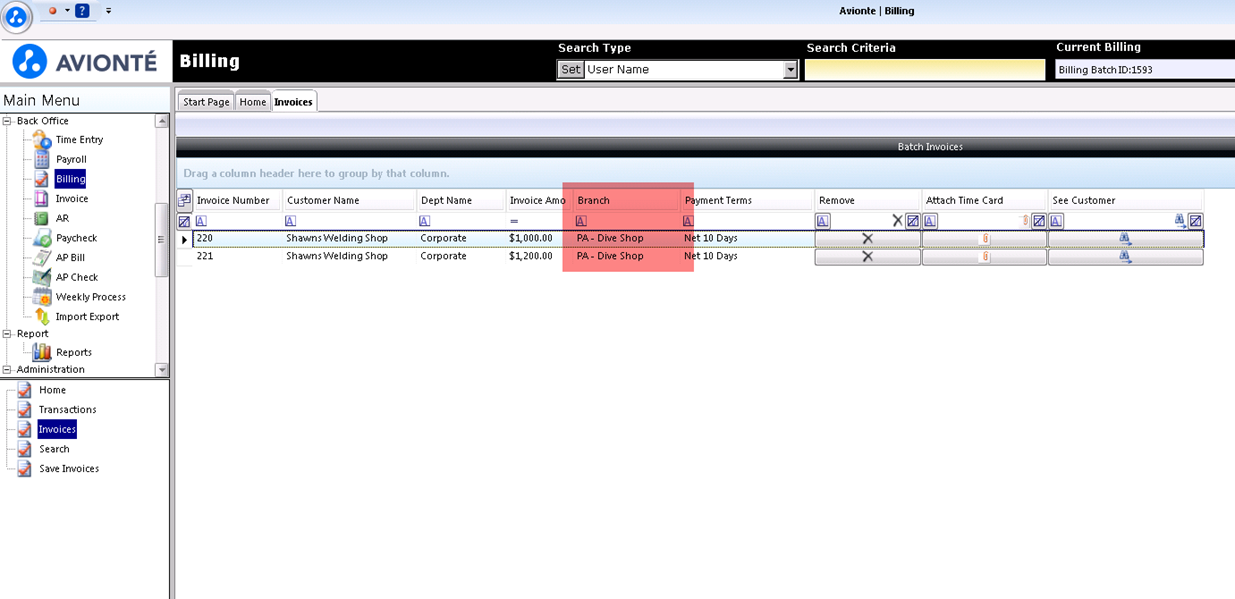Click the Current Billing batch ID field
Viewport: 1235px width, 599px height.
coord(1145,70)
